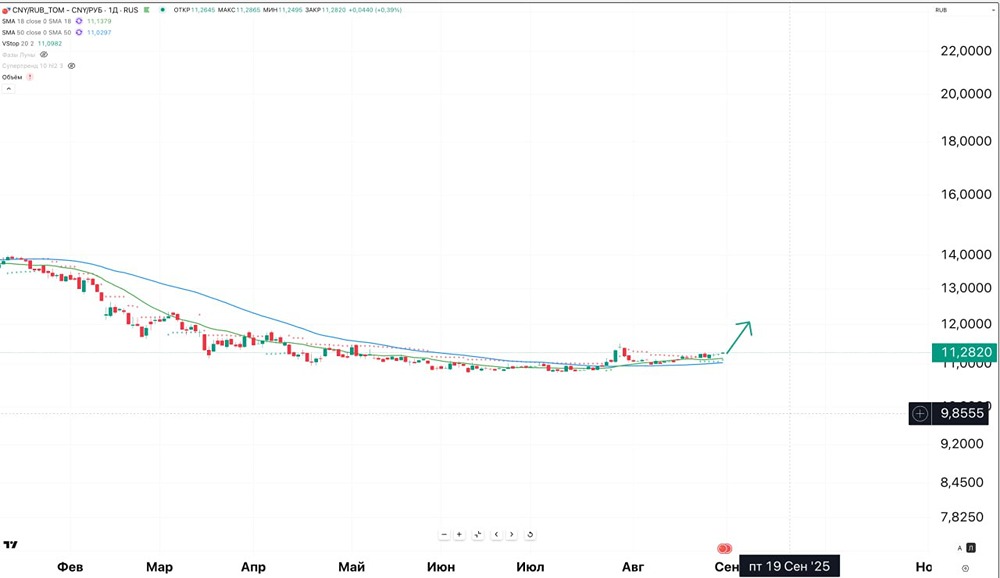Click the date label пт 19 Сен '25
Image resolution: width=1000 pixels, height=578 pixels.
tap(789, 567)
